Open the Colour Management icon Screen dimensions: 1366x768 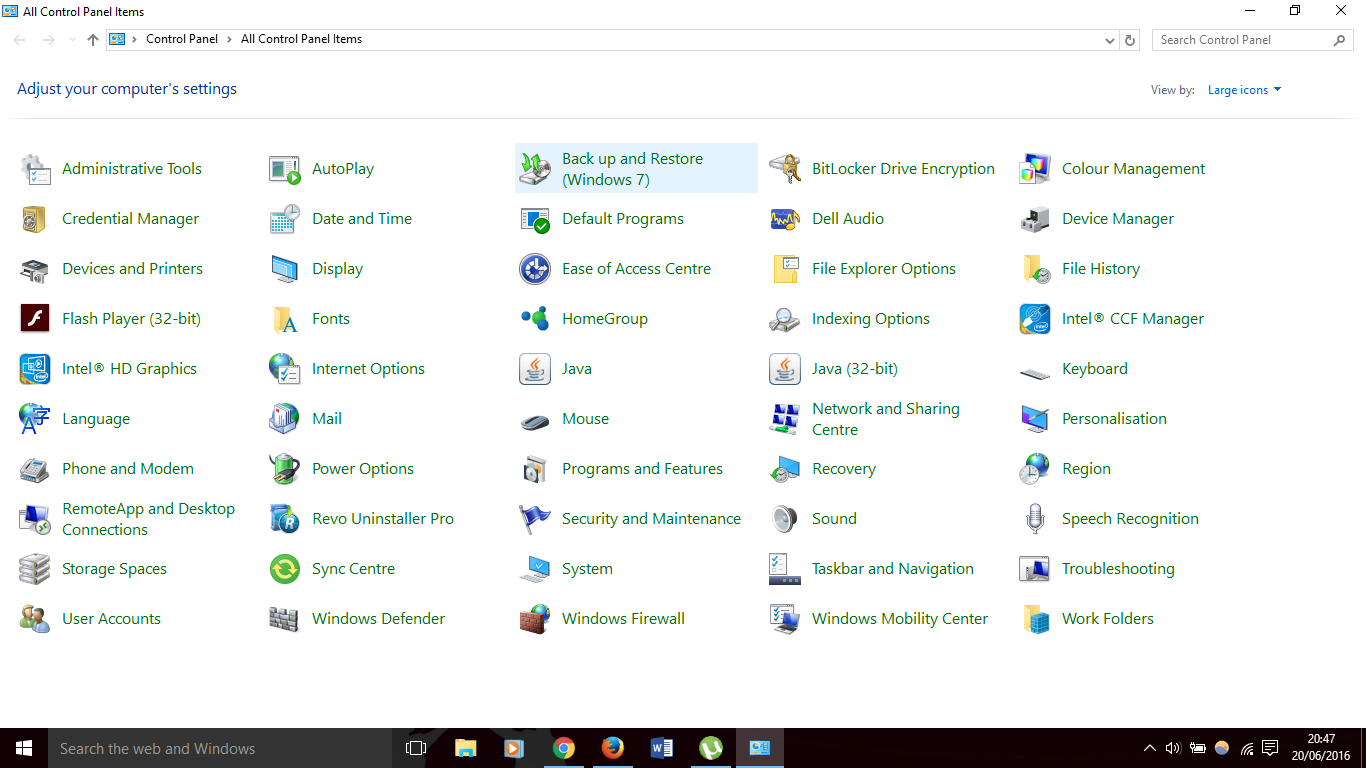point(1035,169)
